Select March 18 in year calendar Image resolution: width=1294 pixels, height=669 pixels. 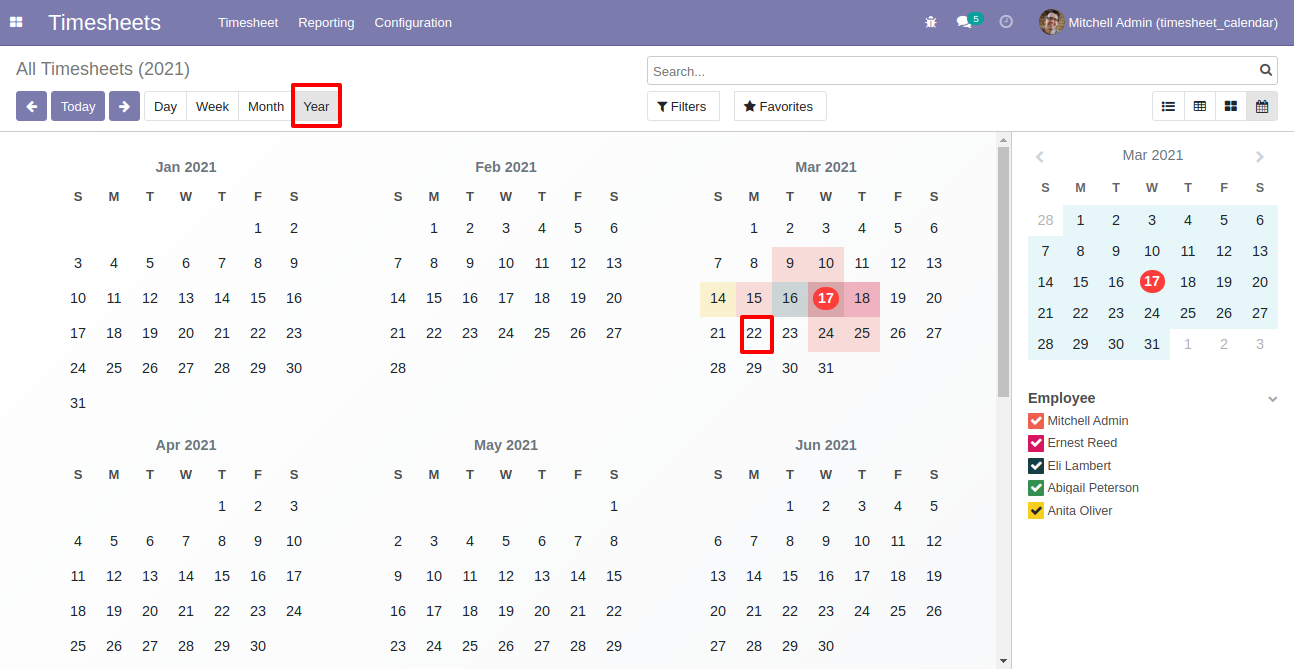[862, 298]
